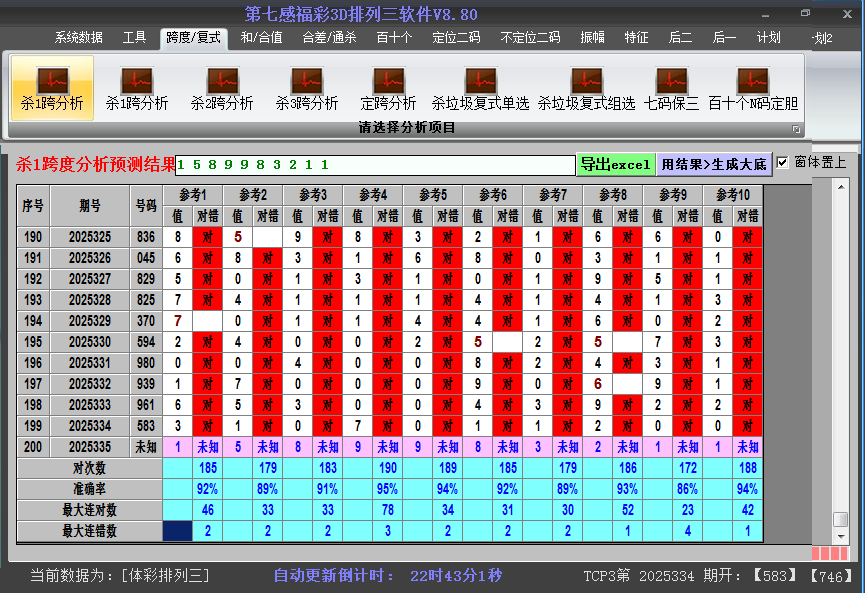
Task: Expand the 请选择分析项目 panel launcher
Action: pyautogui.click(x=797, y=129)
